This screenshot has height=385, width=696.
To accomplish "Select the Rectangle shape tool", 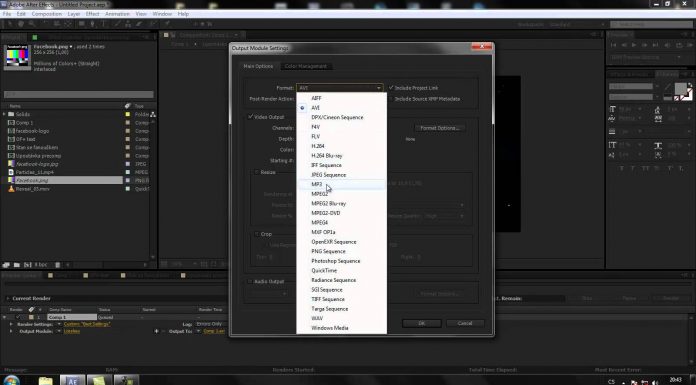I will 82,24.
